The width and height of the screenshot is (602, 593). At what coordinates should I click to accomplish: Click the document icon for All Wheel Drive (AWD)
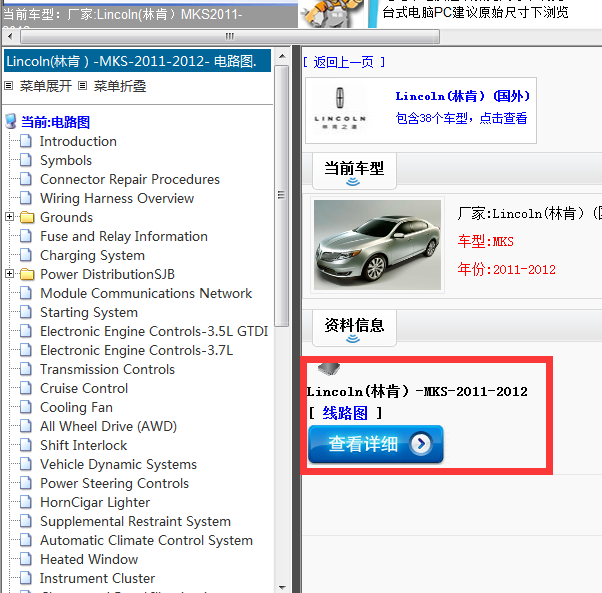pyautogui.click(x=26, y=426)
